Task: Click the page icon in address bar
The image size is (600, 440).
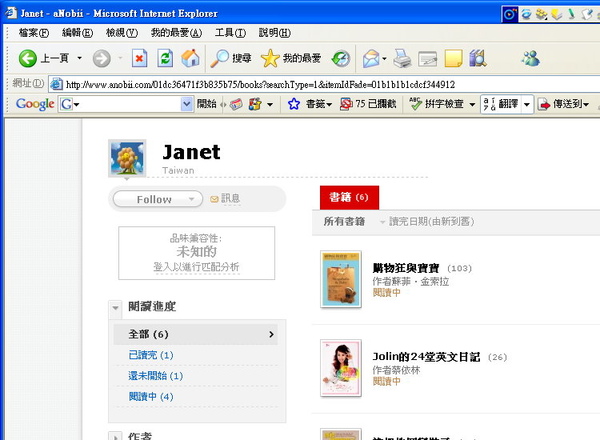Action: (x=56, y=84)
